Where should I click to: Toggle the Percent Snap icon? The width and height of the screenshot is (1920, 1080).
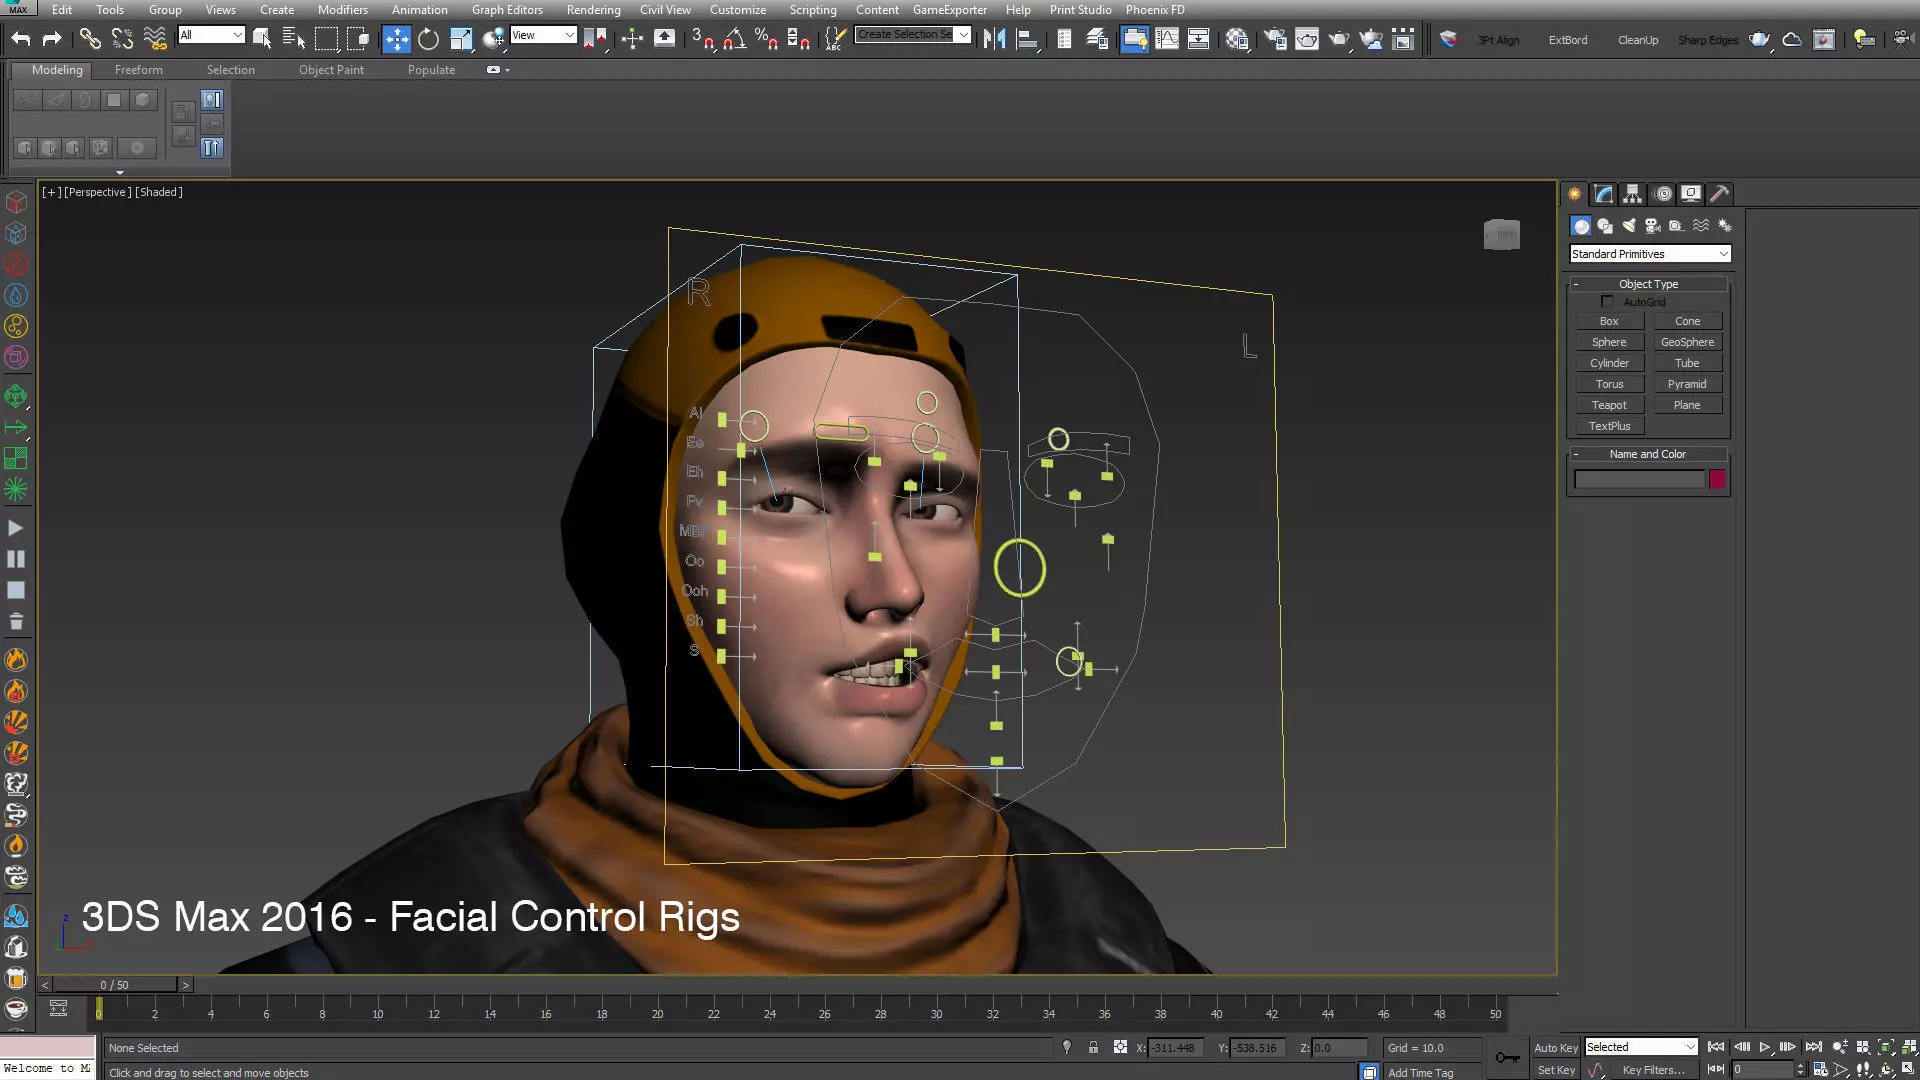[767, 39]
